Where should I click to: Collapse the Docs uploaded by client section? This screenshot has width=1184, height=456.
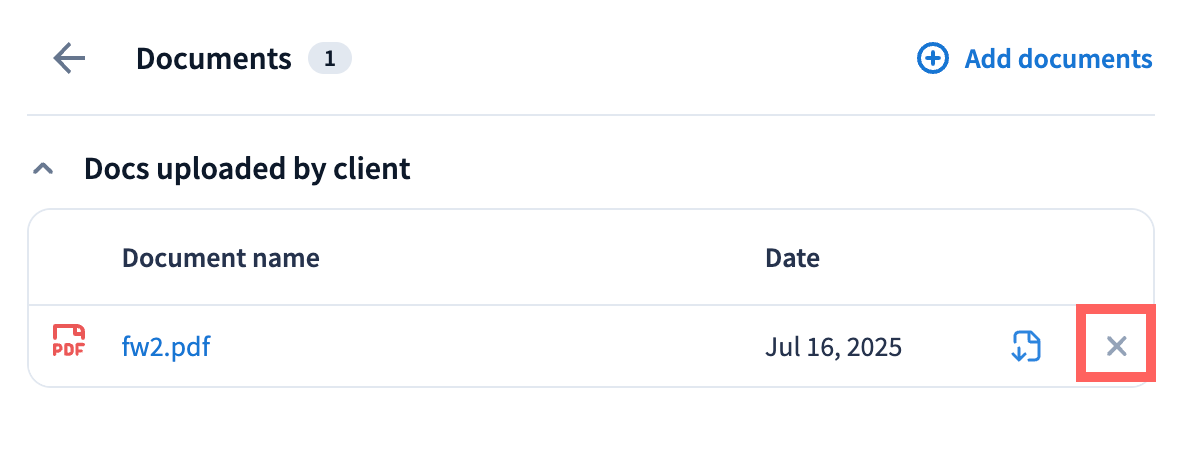[x=43, y=169]
